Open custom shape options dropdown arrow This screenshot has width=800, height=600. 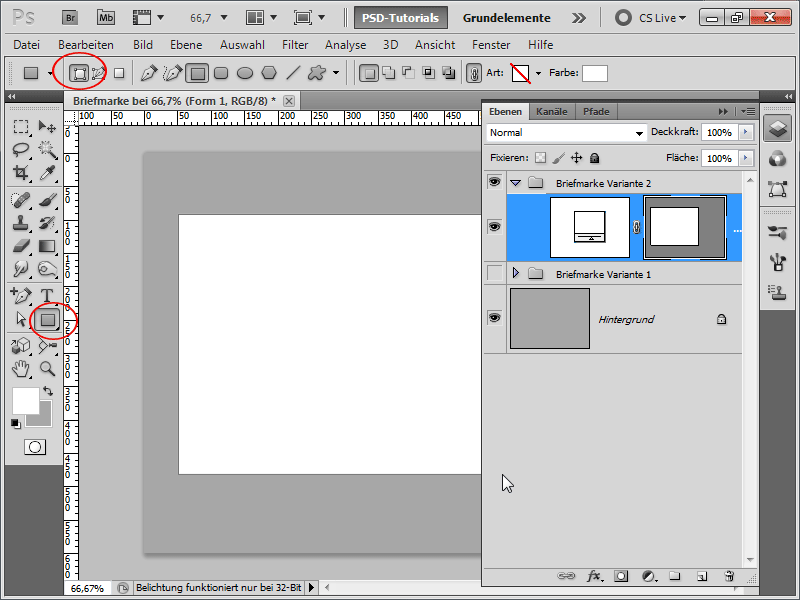(x=336, y=73)
